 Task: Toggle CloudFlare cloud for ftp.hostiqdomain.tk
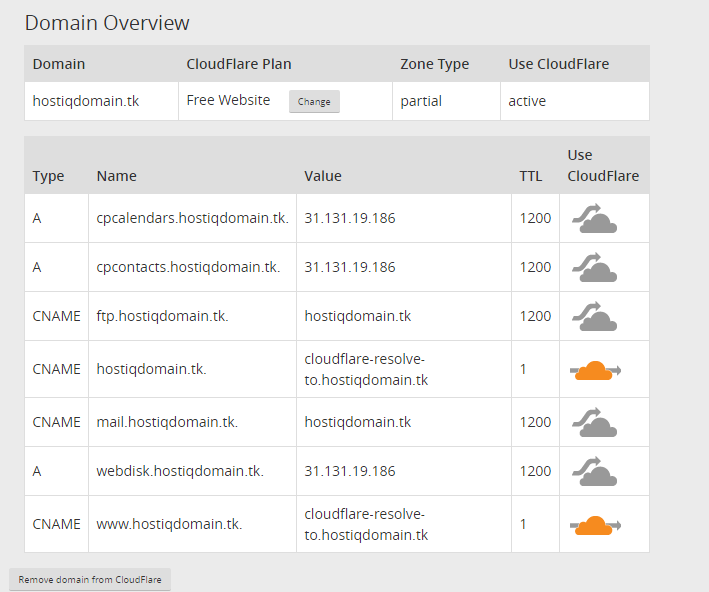click(594, 316)
